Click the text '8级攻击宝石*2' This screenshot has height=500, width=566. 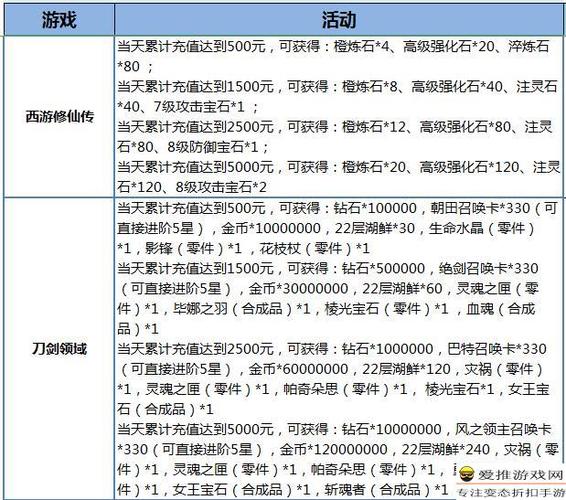tap(221, 187)
